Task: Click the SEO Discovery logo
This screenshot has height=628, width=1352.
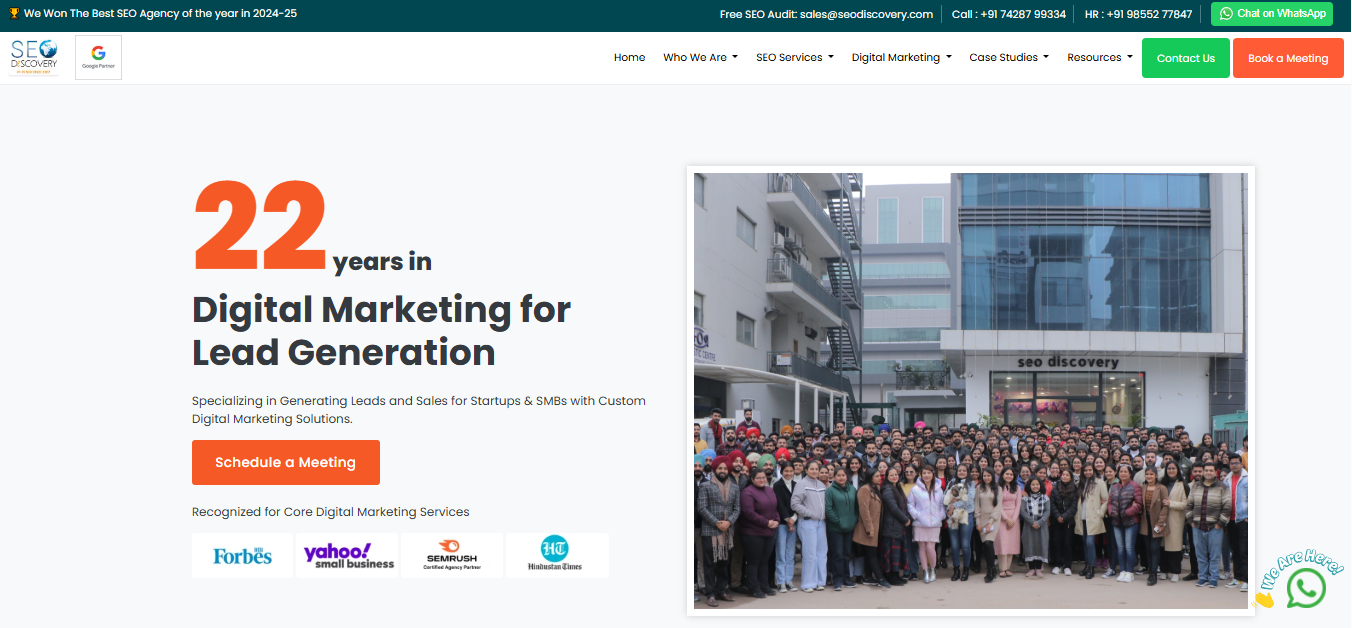Action: point(34,57)
